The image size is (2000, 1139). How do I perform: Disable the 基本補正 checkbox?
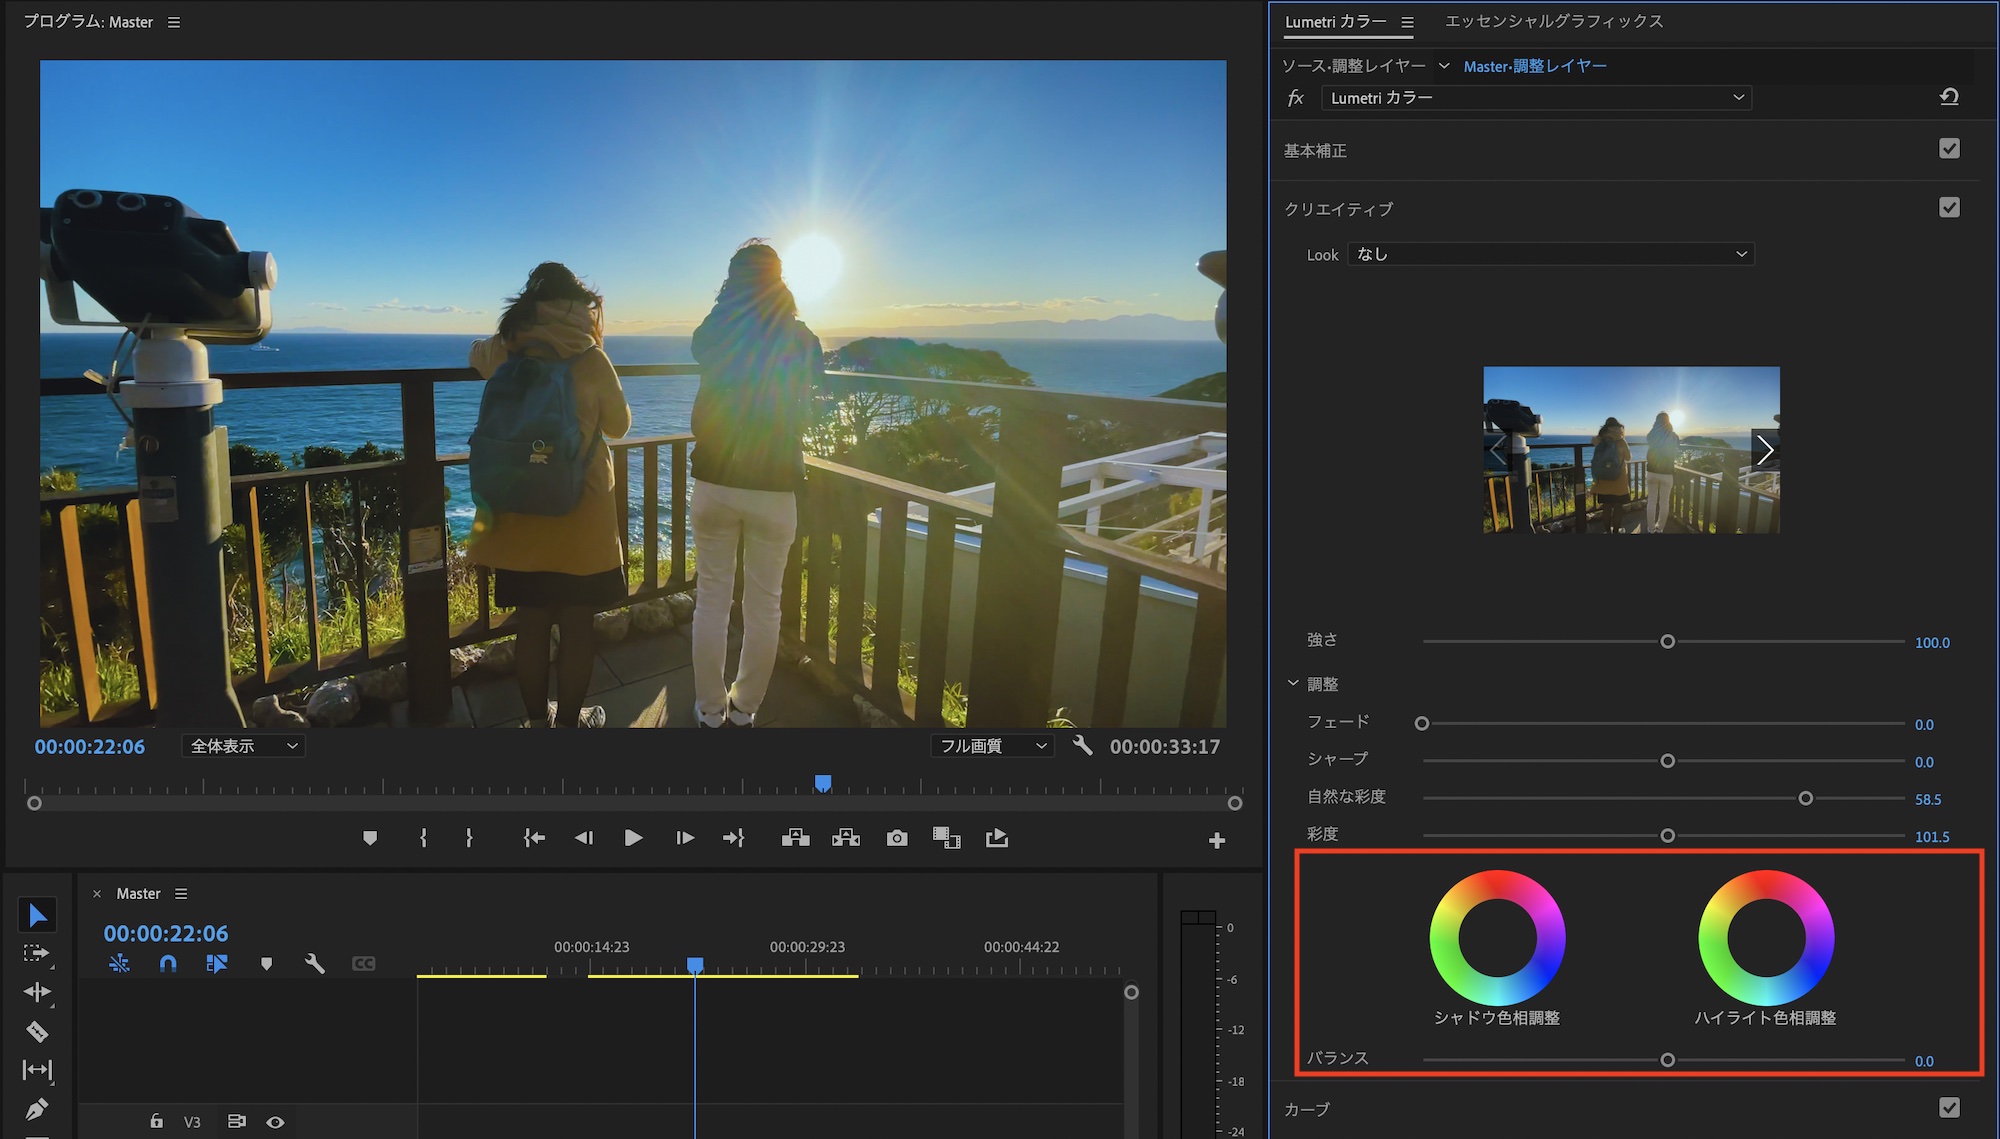1949,149
